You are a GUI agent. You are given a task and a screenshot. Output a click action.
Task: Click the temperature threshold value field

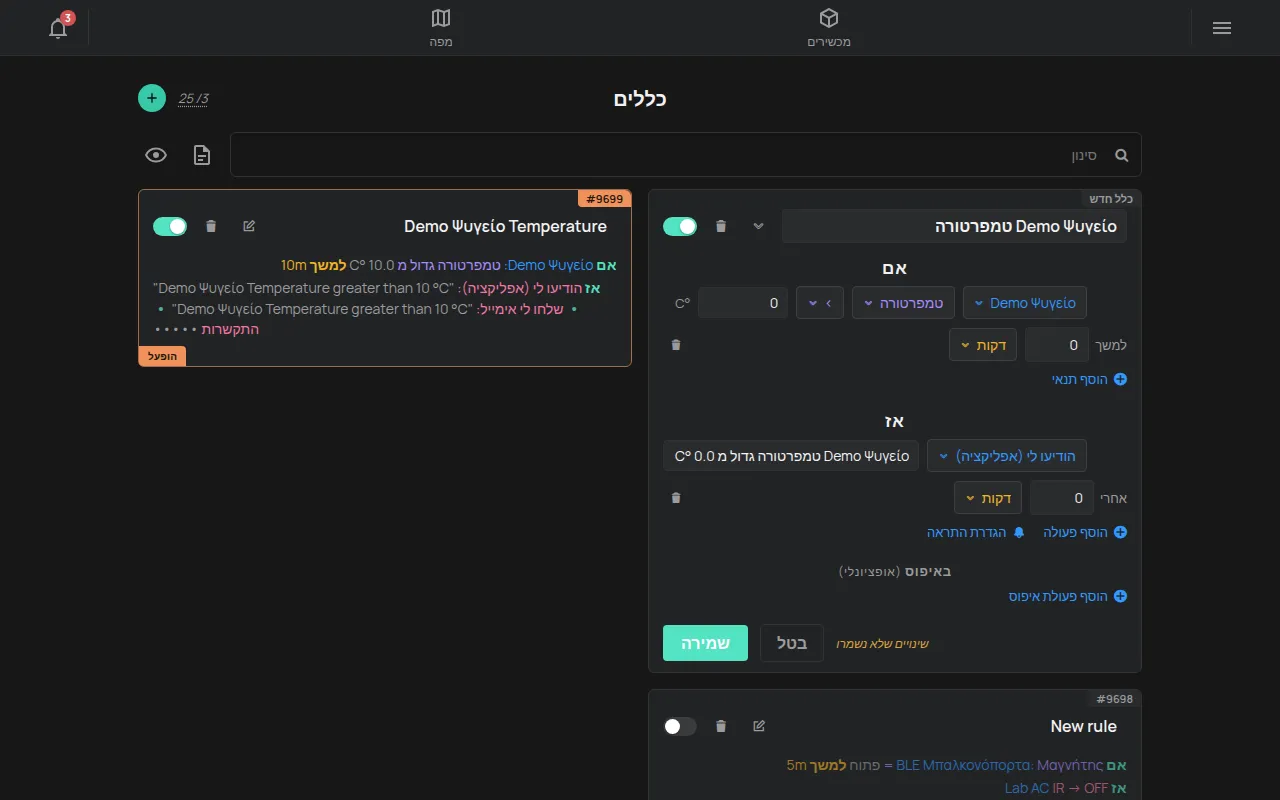(743, 303)
